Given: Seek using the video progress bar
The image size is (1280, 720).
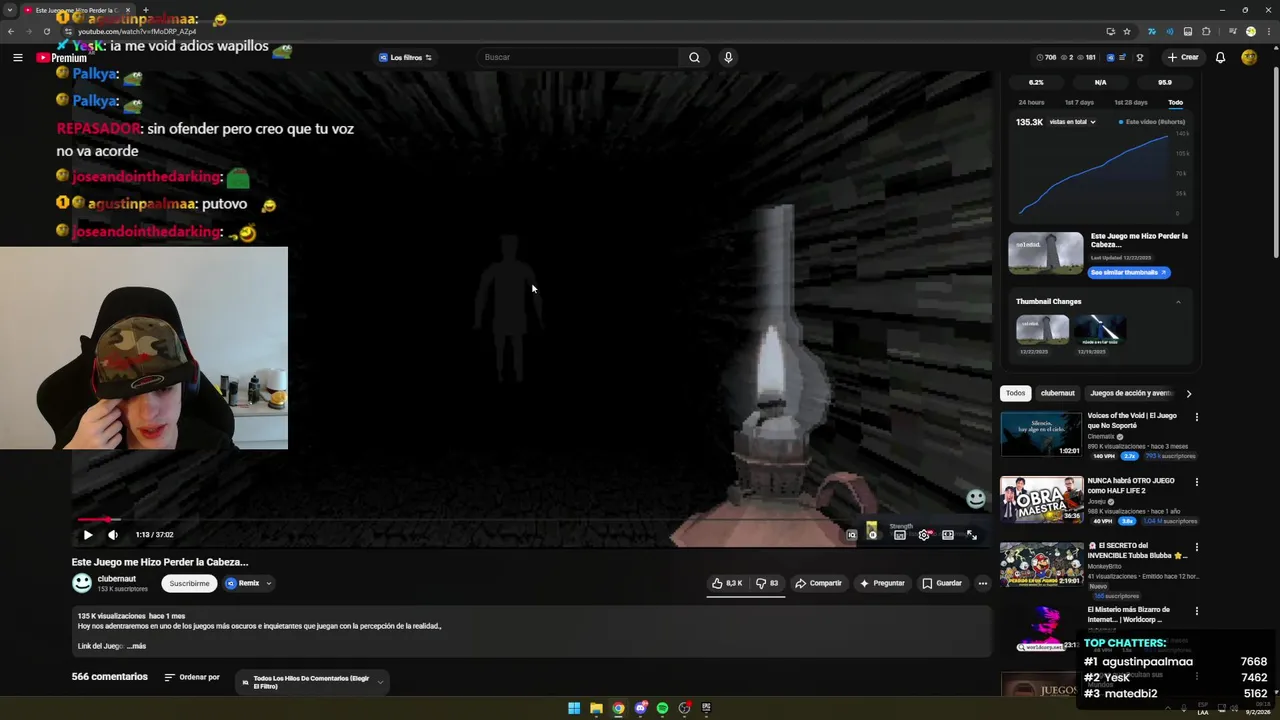Looking at the screenshot, I should click(x=532, y=519).
